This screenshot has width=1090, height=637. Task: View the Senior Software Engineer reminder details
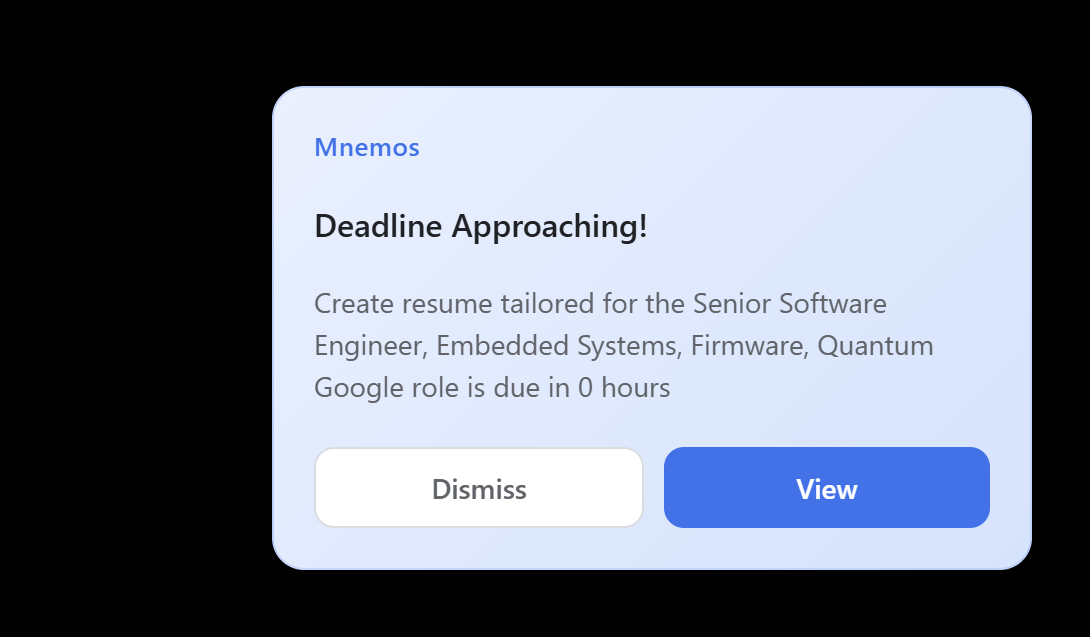(x=827, y=487)
